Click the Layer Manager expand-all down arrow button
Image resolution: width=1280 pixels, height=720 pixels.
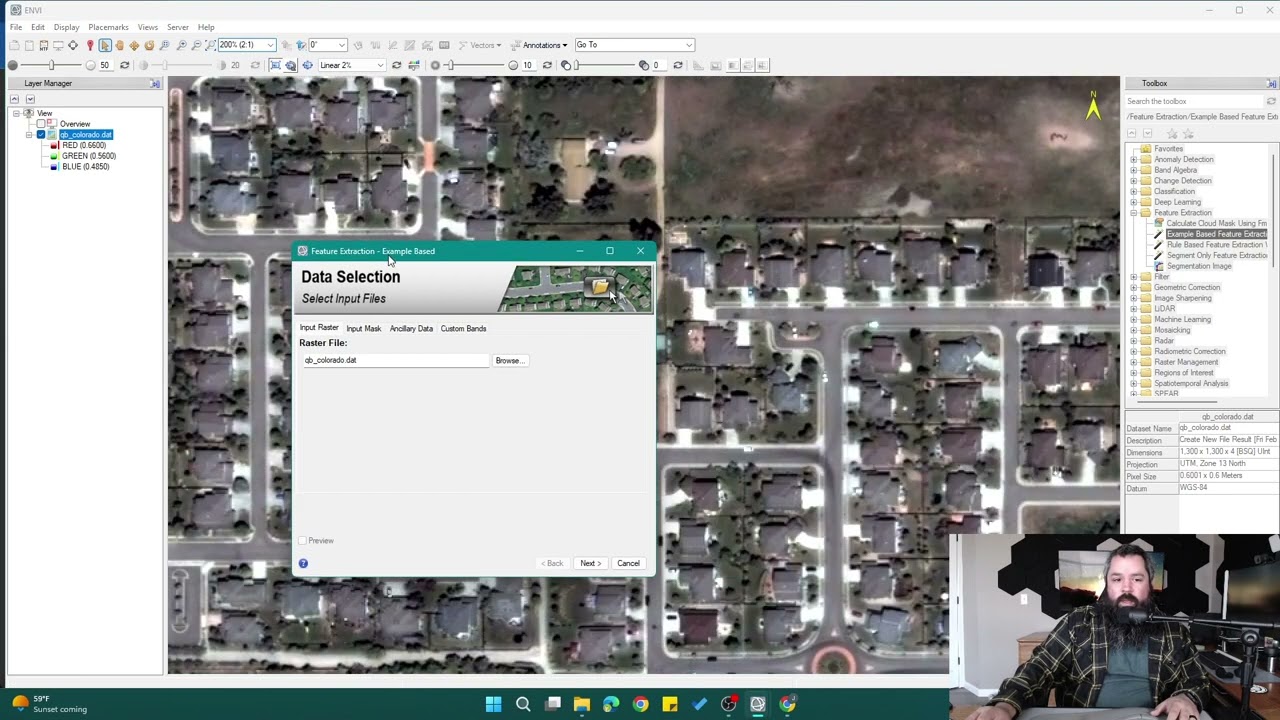(30, 99)
